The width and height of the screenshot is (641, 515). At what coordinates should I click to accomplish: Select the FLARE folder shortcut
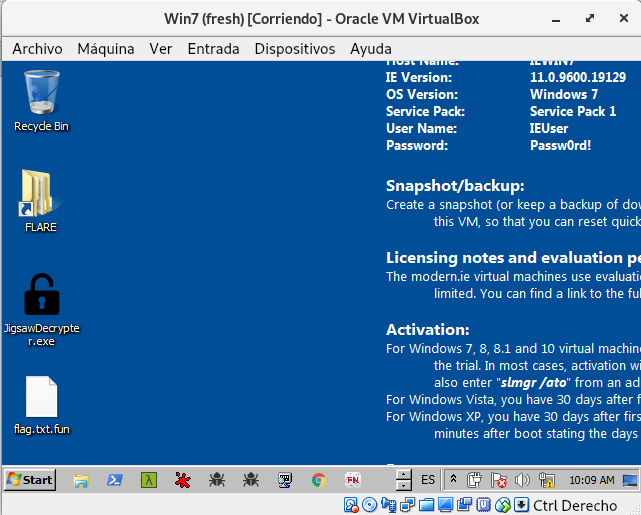pos(41,201)
